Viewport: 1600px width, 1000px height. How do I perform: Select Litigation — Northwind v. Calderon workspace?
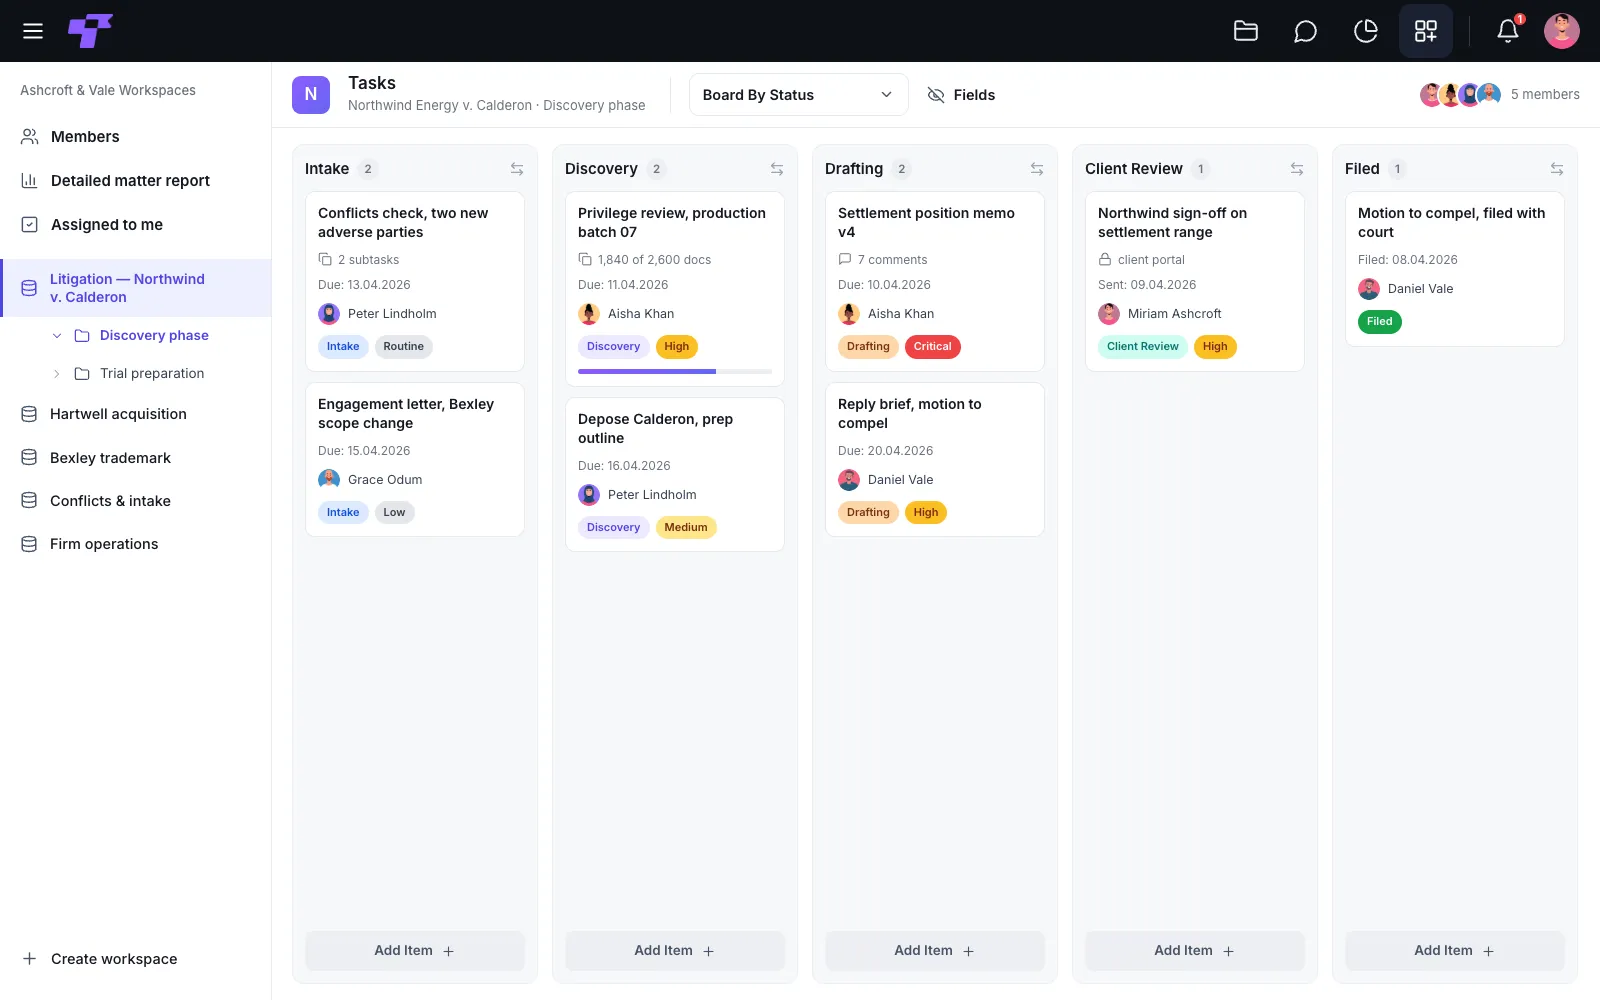click(x=136, y=288)
